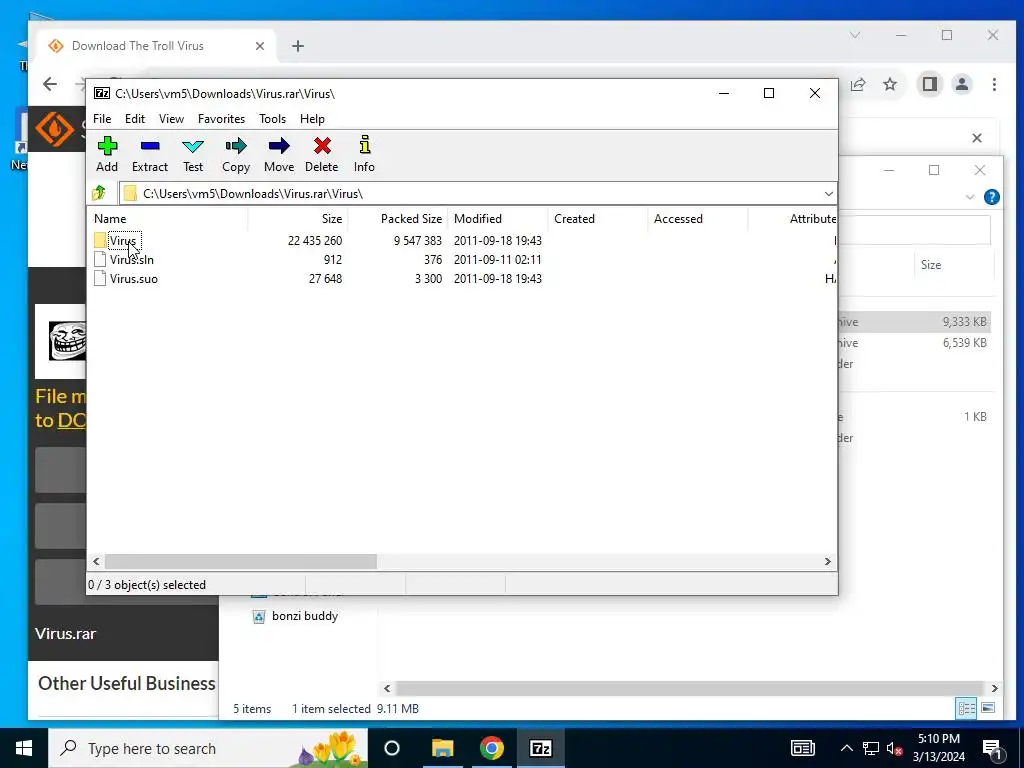Image resolution: width=1024 pixels, height=768 pixels.
Task: Click the Add button in 7-Zip toolbar
Action: pyautogui.click(x=107, y=155)
